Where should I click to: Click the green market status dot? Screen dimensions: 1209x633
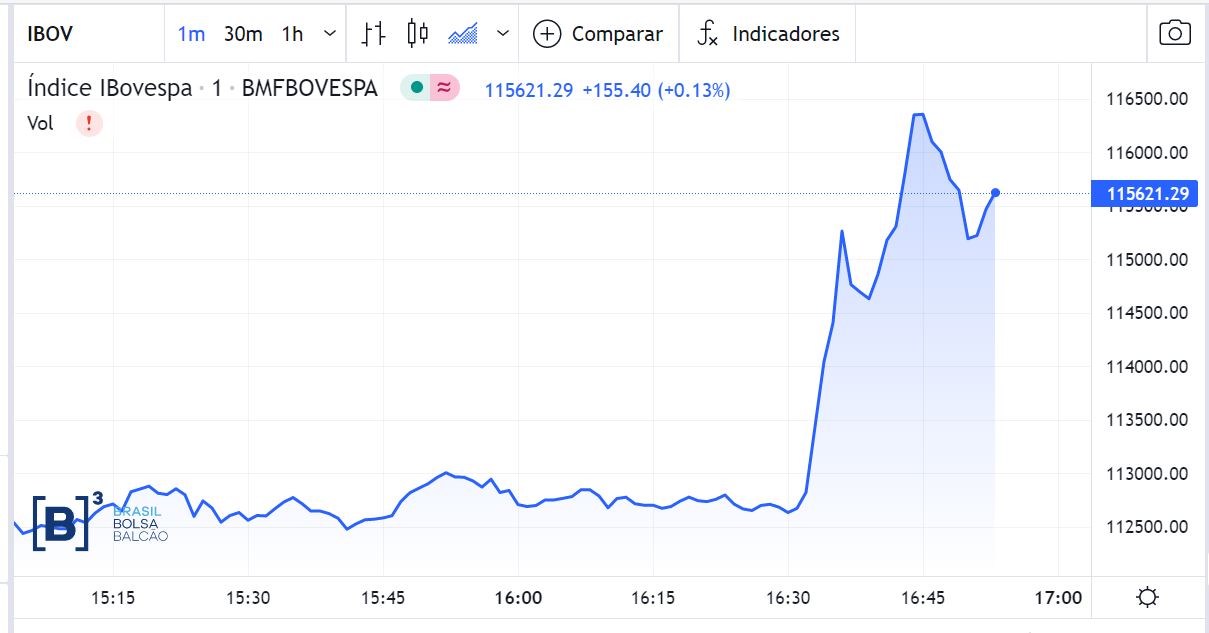(416, 88)
